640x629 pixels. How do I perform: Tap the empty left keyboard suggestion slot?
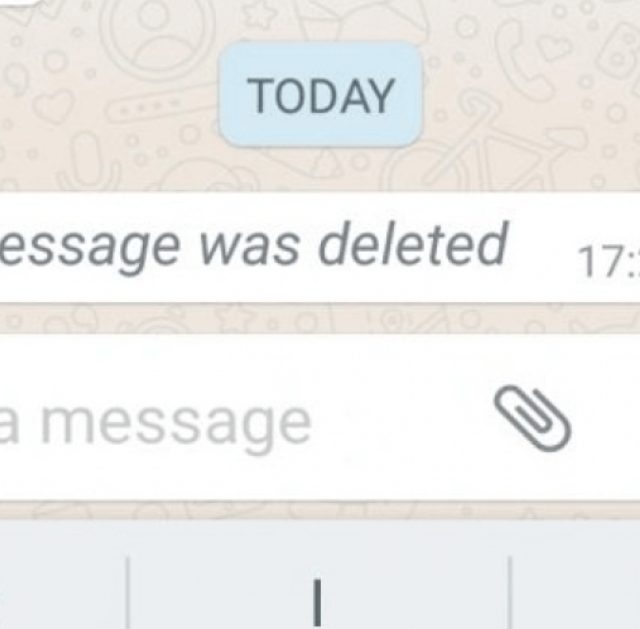coord(63,592)
